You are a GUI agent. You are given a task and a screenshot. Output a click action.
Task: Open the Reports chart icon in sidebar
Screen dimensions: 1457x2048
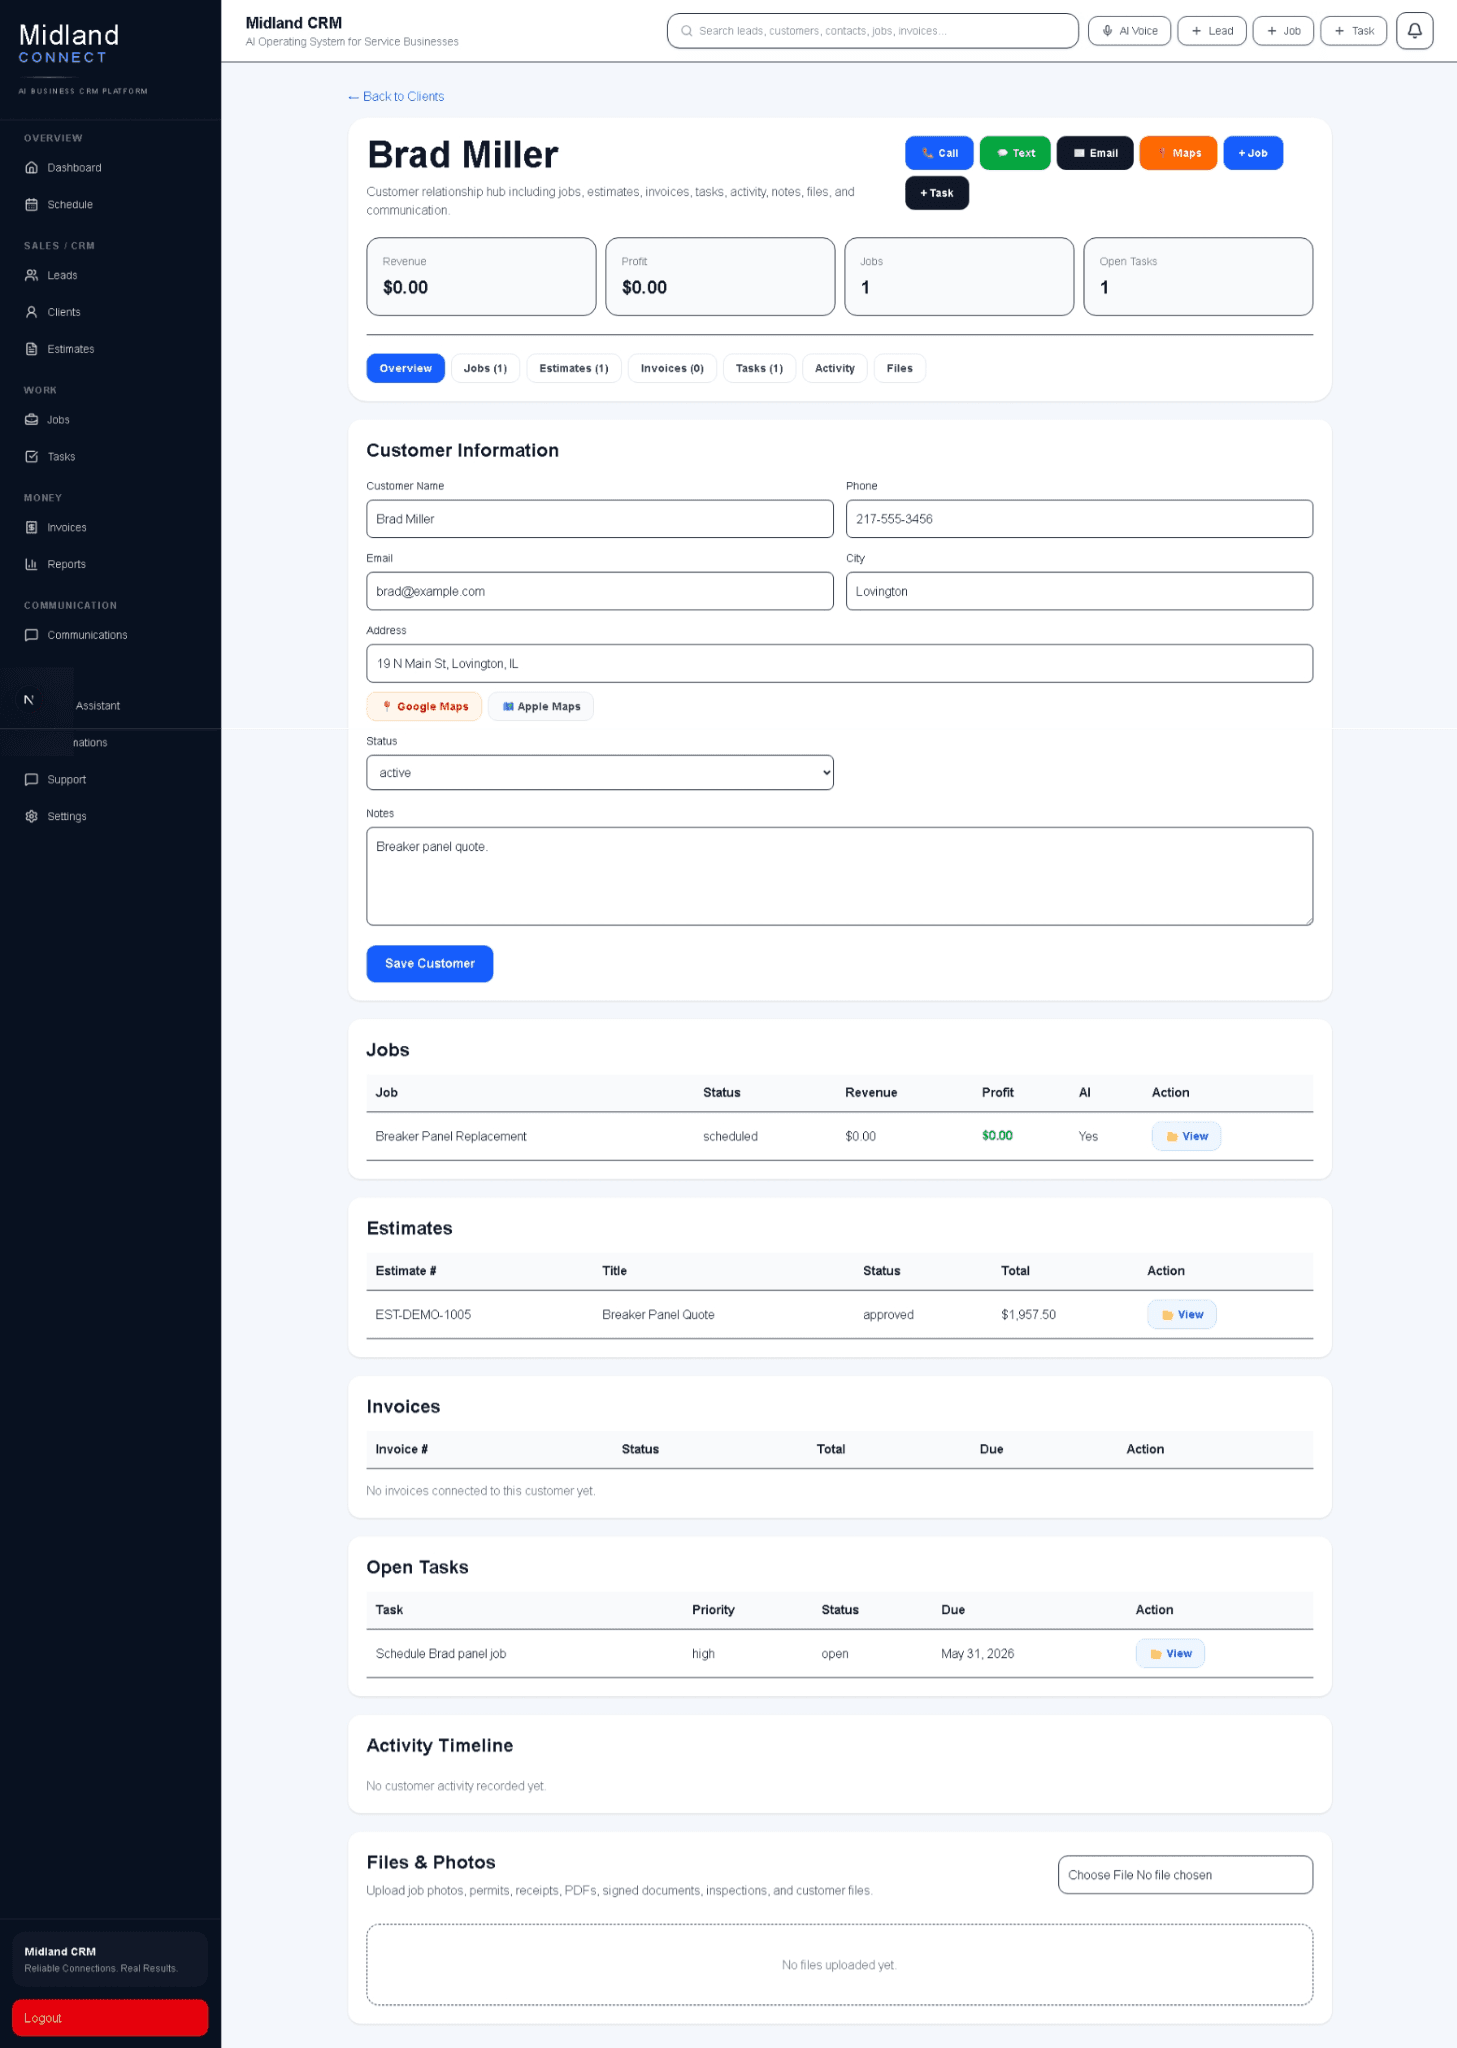31,564
